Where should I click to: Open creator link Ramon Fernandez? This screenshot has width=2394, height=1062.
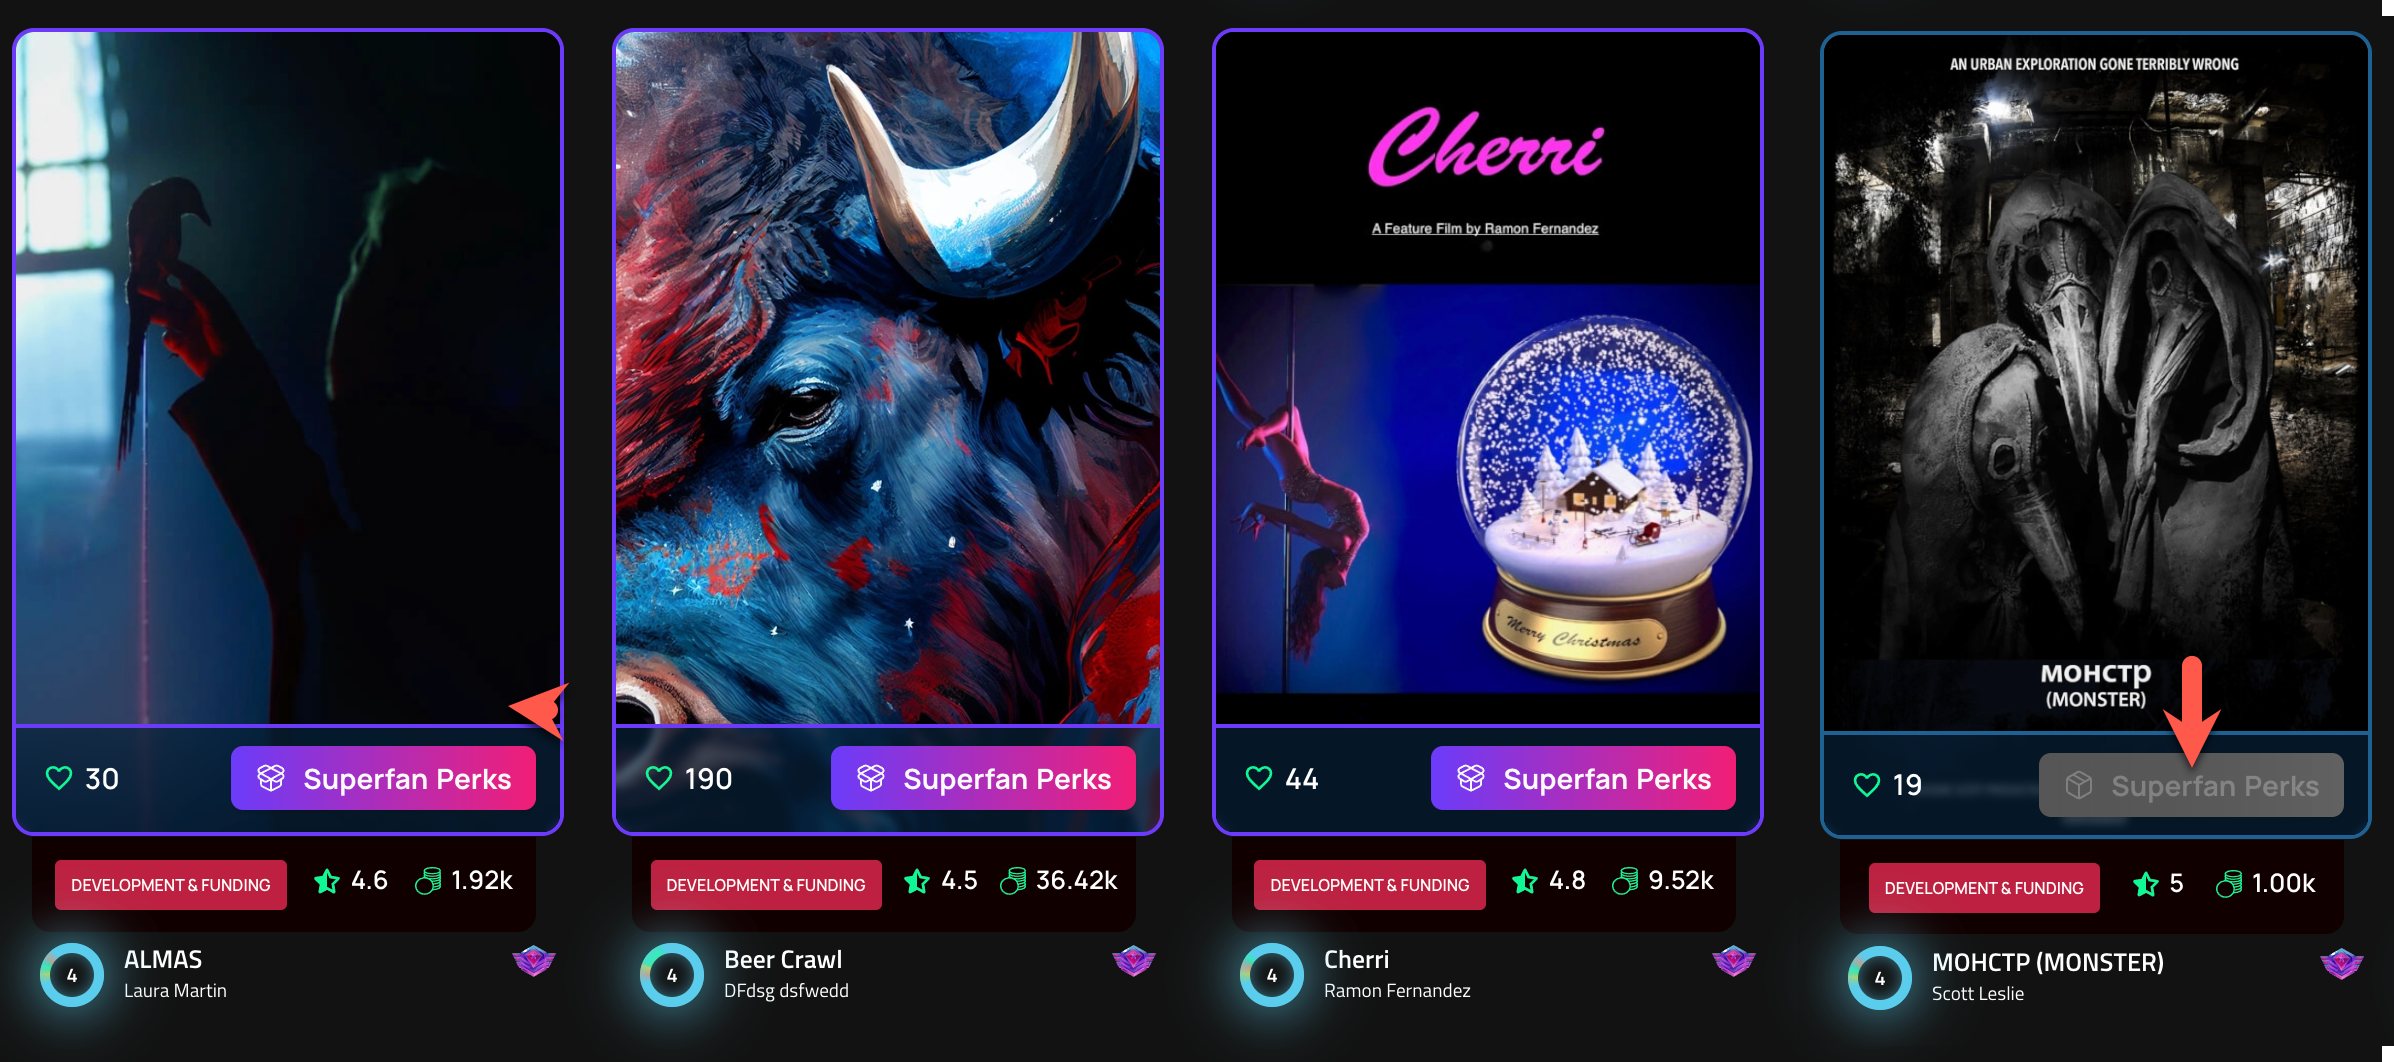point(1397,991)
